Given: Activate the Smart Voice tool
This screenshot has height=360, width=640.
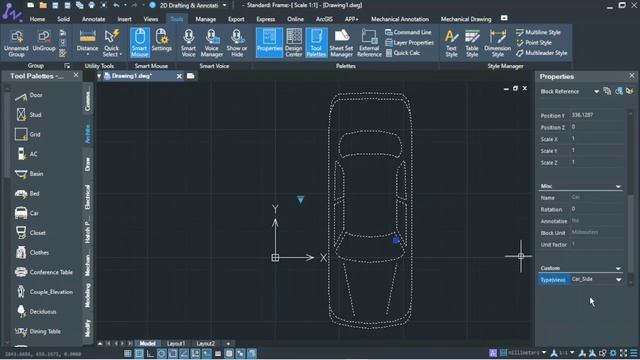Looking at the screenshot, I should [x=188, y=43].
